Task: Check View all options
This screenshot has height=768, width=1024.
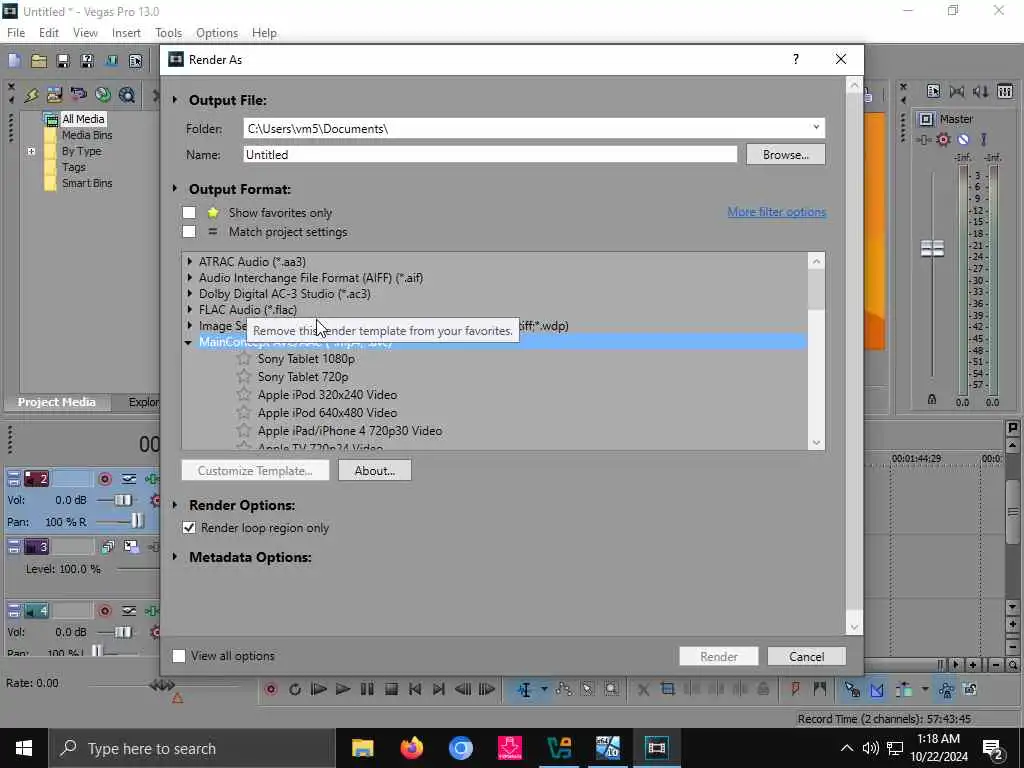Action: pos(179,656)
